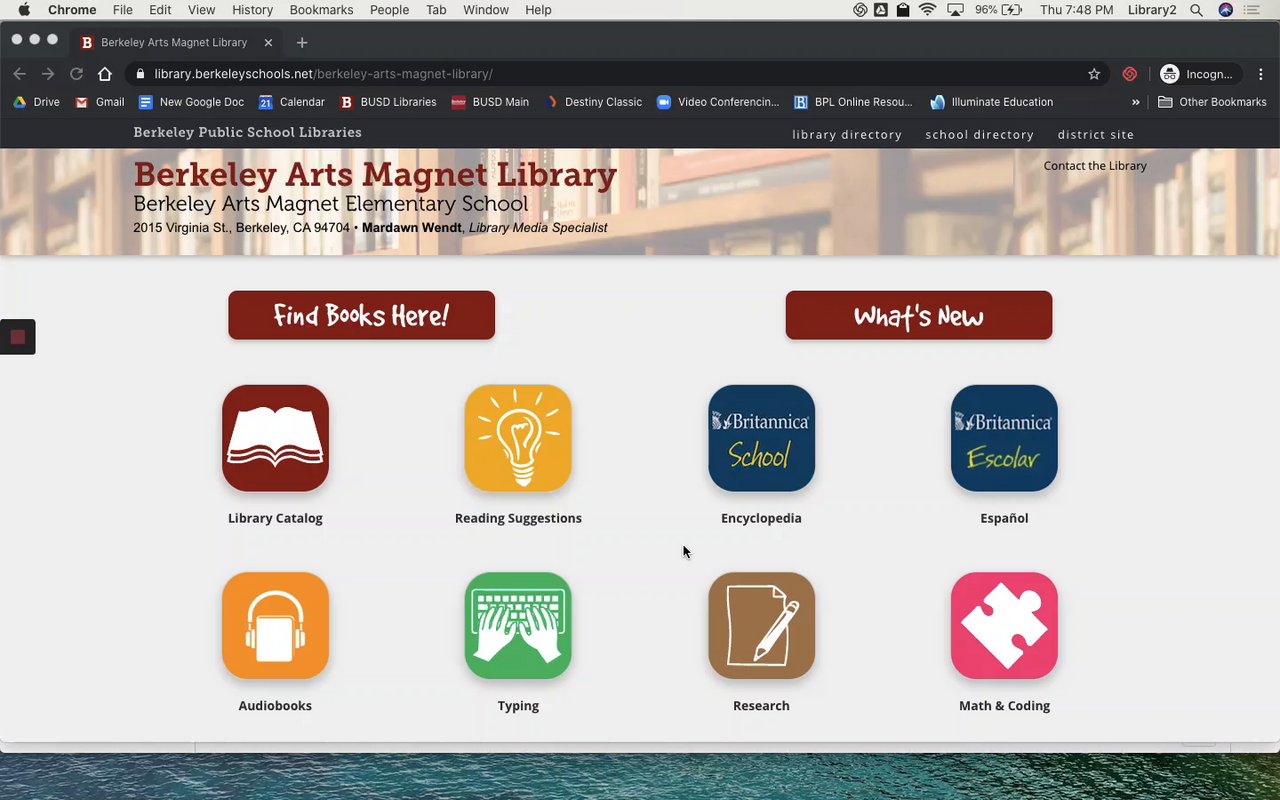
Task: Click the Thu 7:48 PM clock
Action: coord(1076,10)
